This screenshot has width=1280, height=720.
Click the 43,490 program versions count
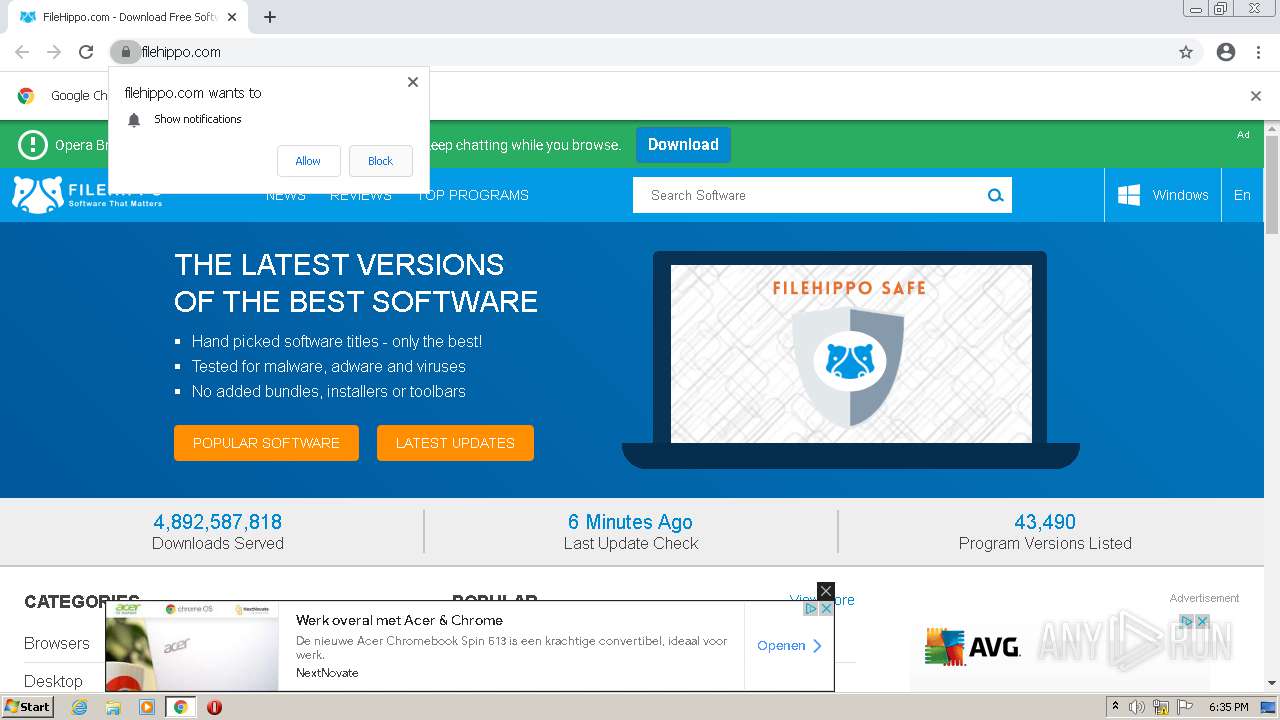point(1045,522)
